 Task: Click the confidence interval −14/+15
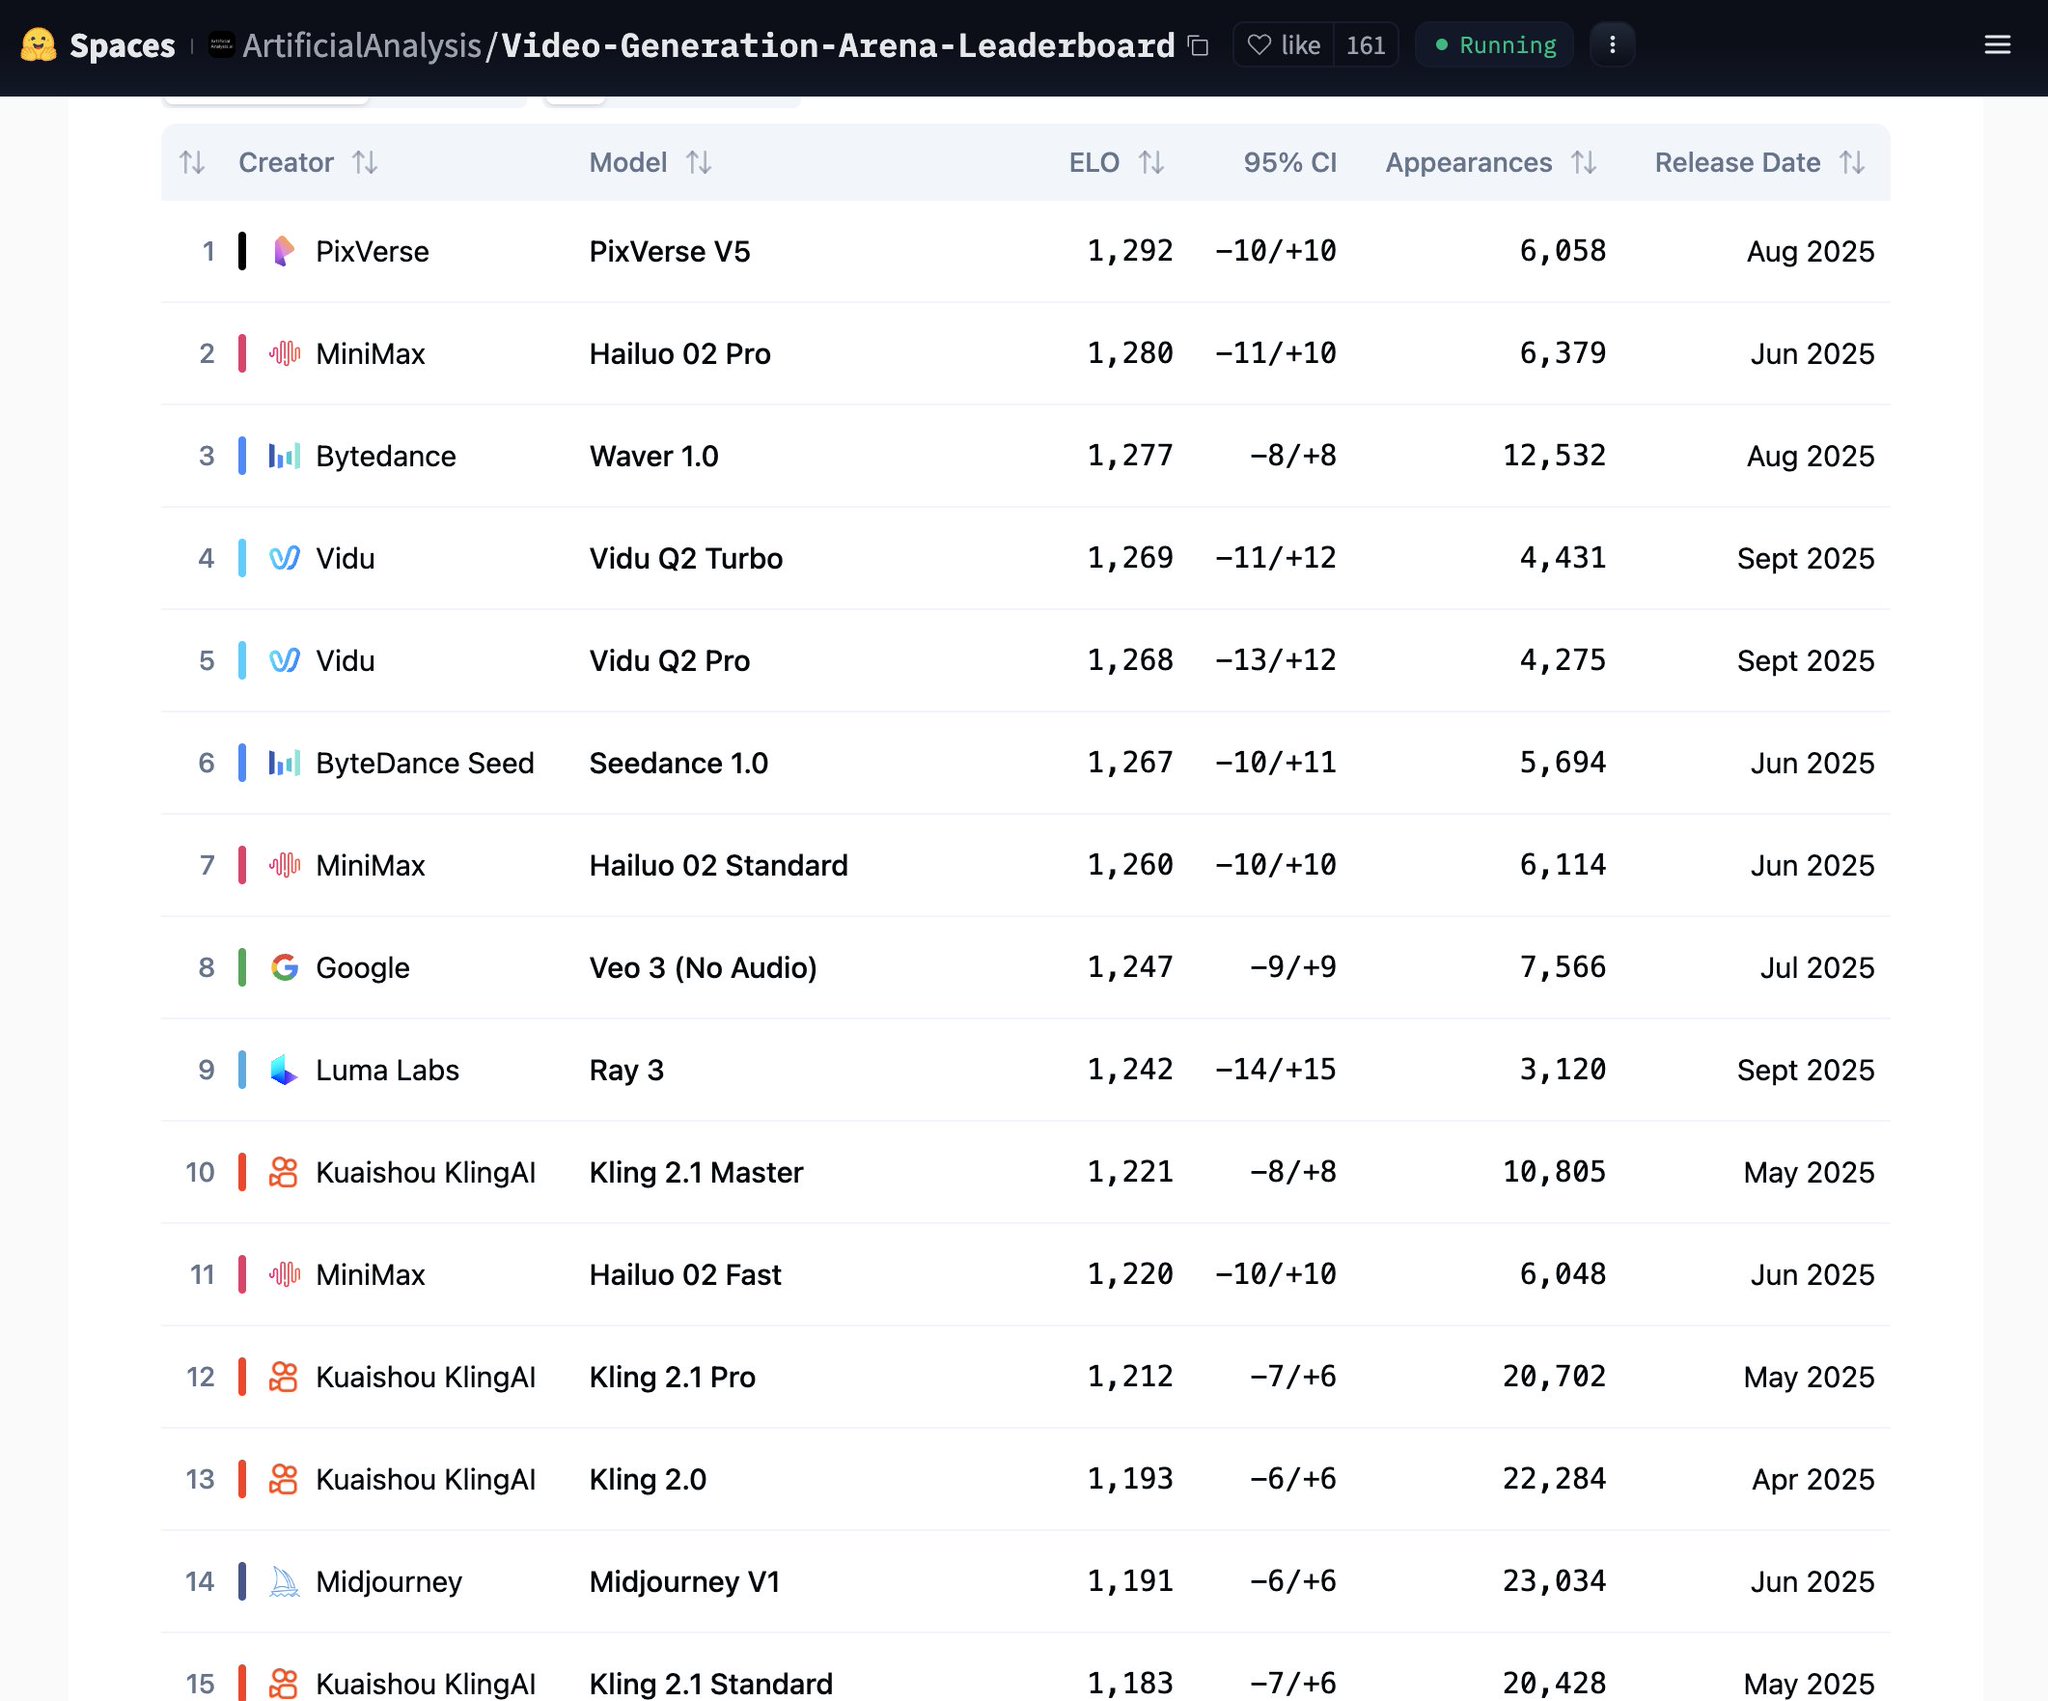pyautogui.click(x=1276, y=1070)
